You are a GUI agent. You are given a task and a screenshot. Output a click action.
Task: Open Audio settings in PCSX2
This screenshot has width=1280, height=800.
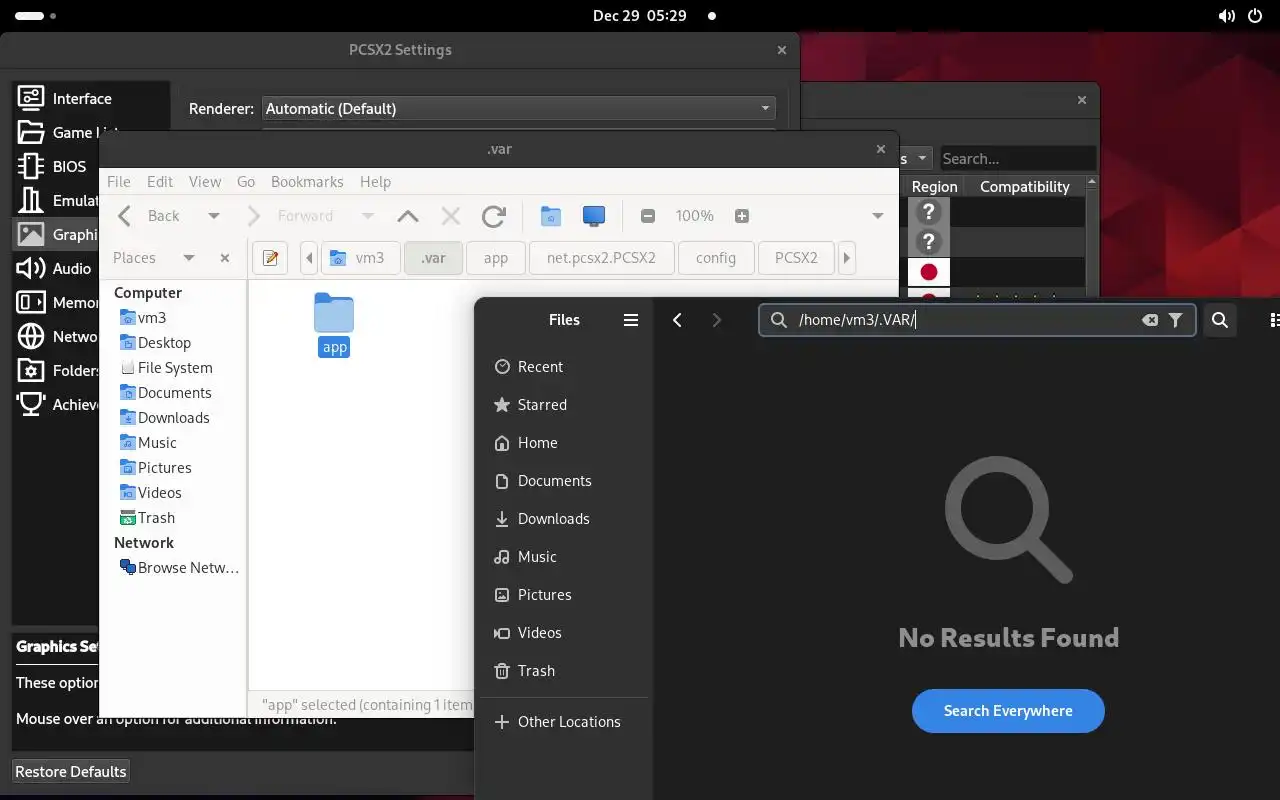[55, 268]
